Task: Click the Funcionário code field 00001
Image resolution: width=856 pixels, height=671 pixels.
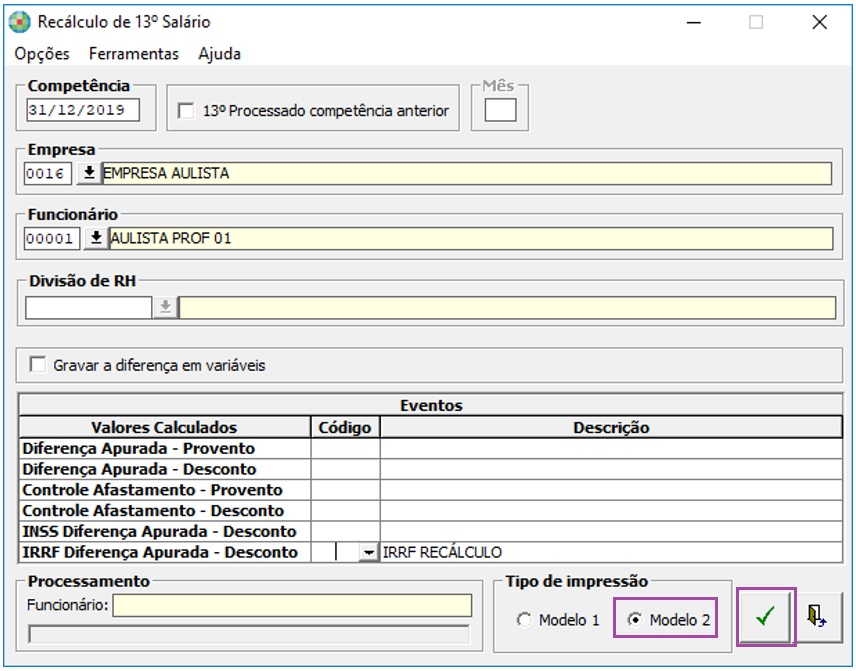Action: [52, 239]
